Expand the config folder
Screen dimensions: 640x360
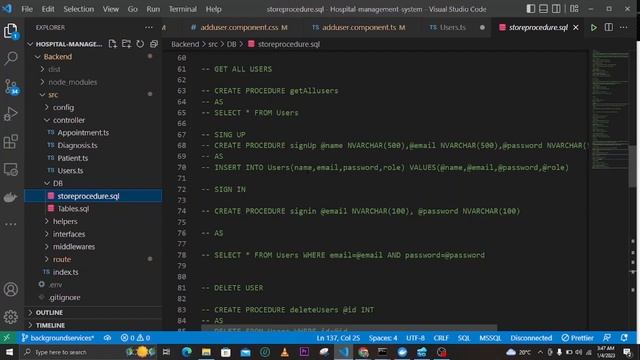tap(63, 107)
